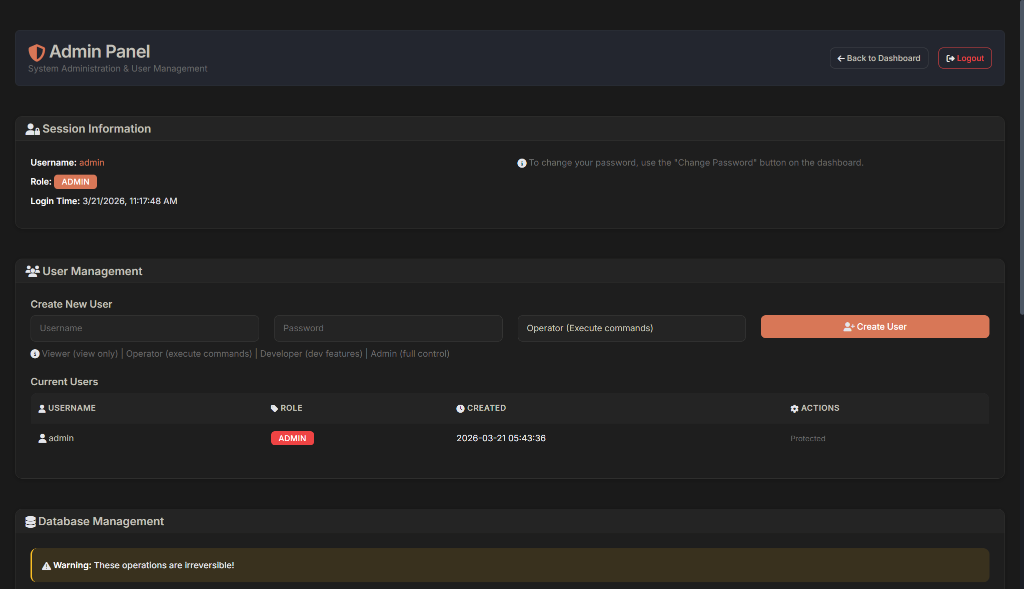1024x589 pixels.
Task: Click the page vertical scrollbar
Action: [x=1019, y=160]
